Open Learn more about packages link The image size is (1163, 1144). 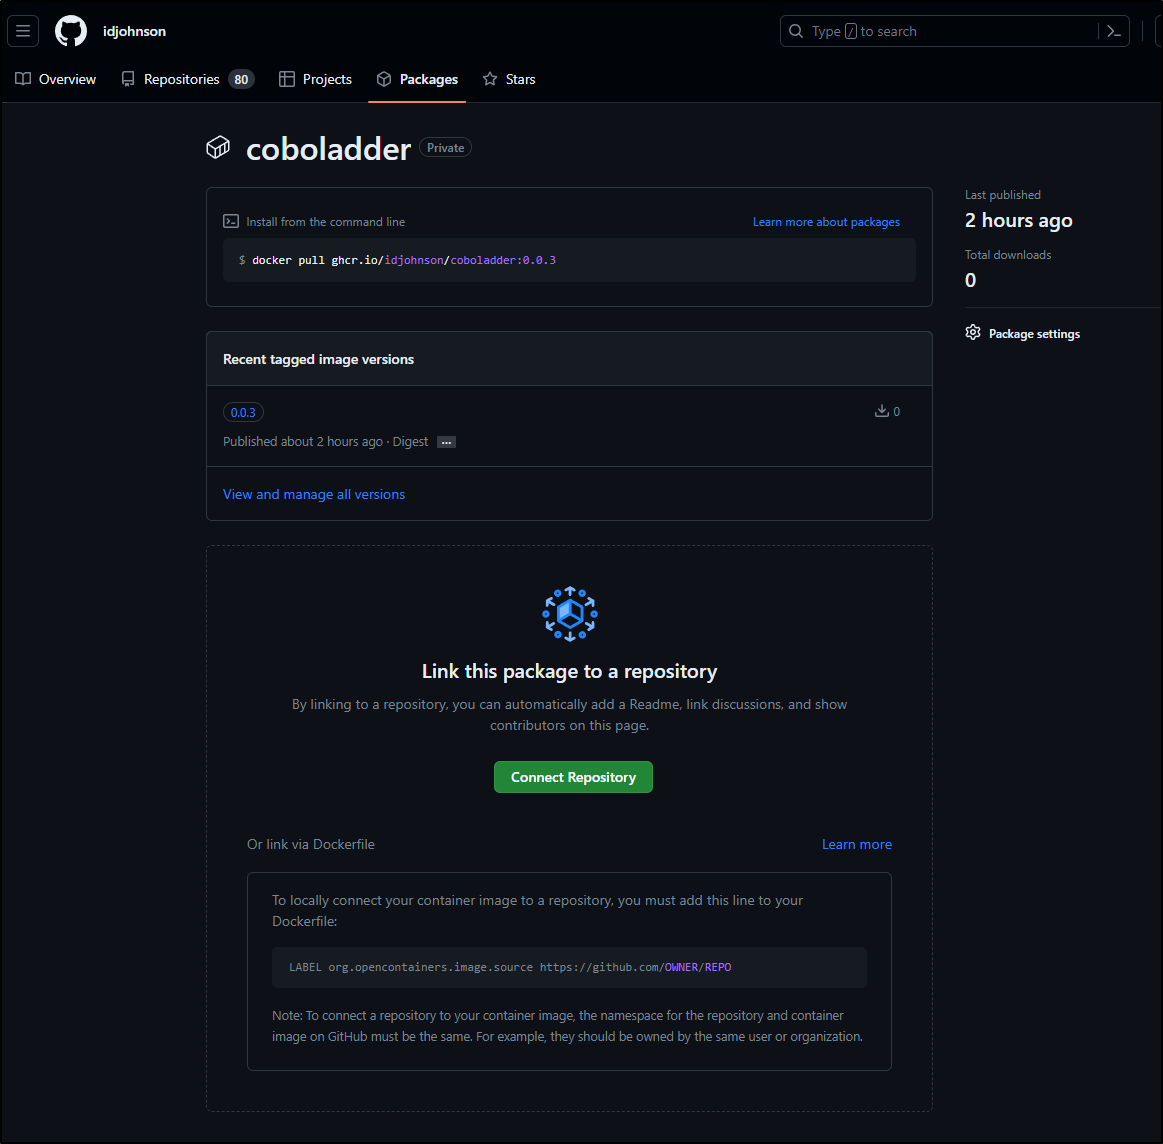826,222
